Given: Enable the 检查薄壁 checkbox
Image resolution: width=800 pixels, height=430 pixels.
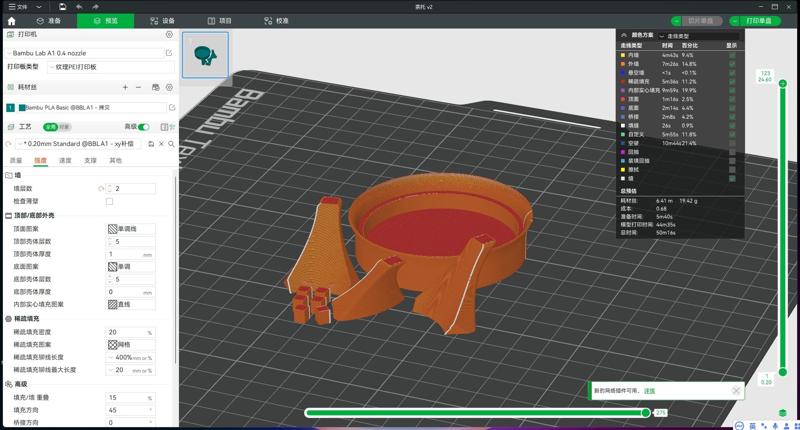Looking at the screenshot, I should 109,201.
